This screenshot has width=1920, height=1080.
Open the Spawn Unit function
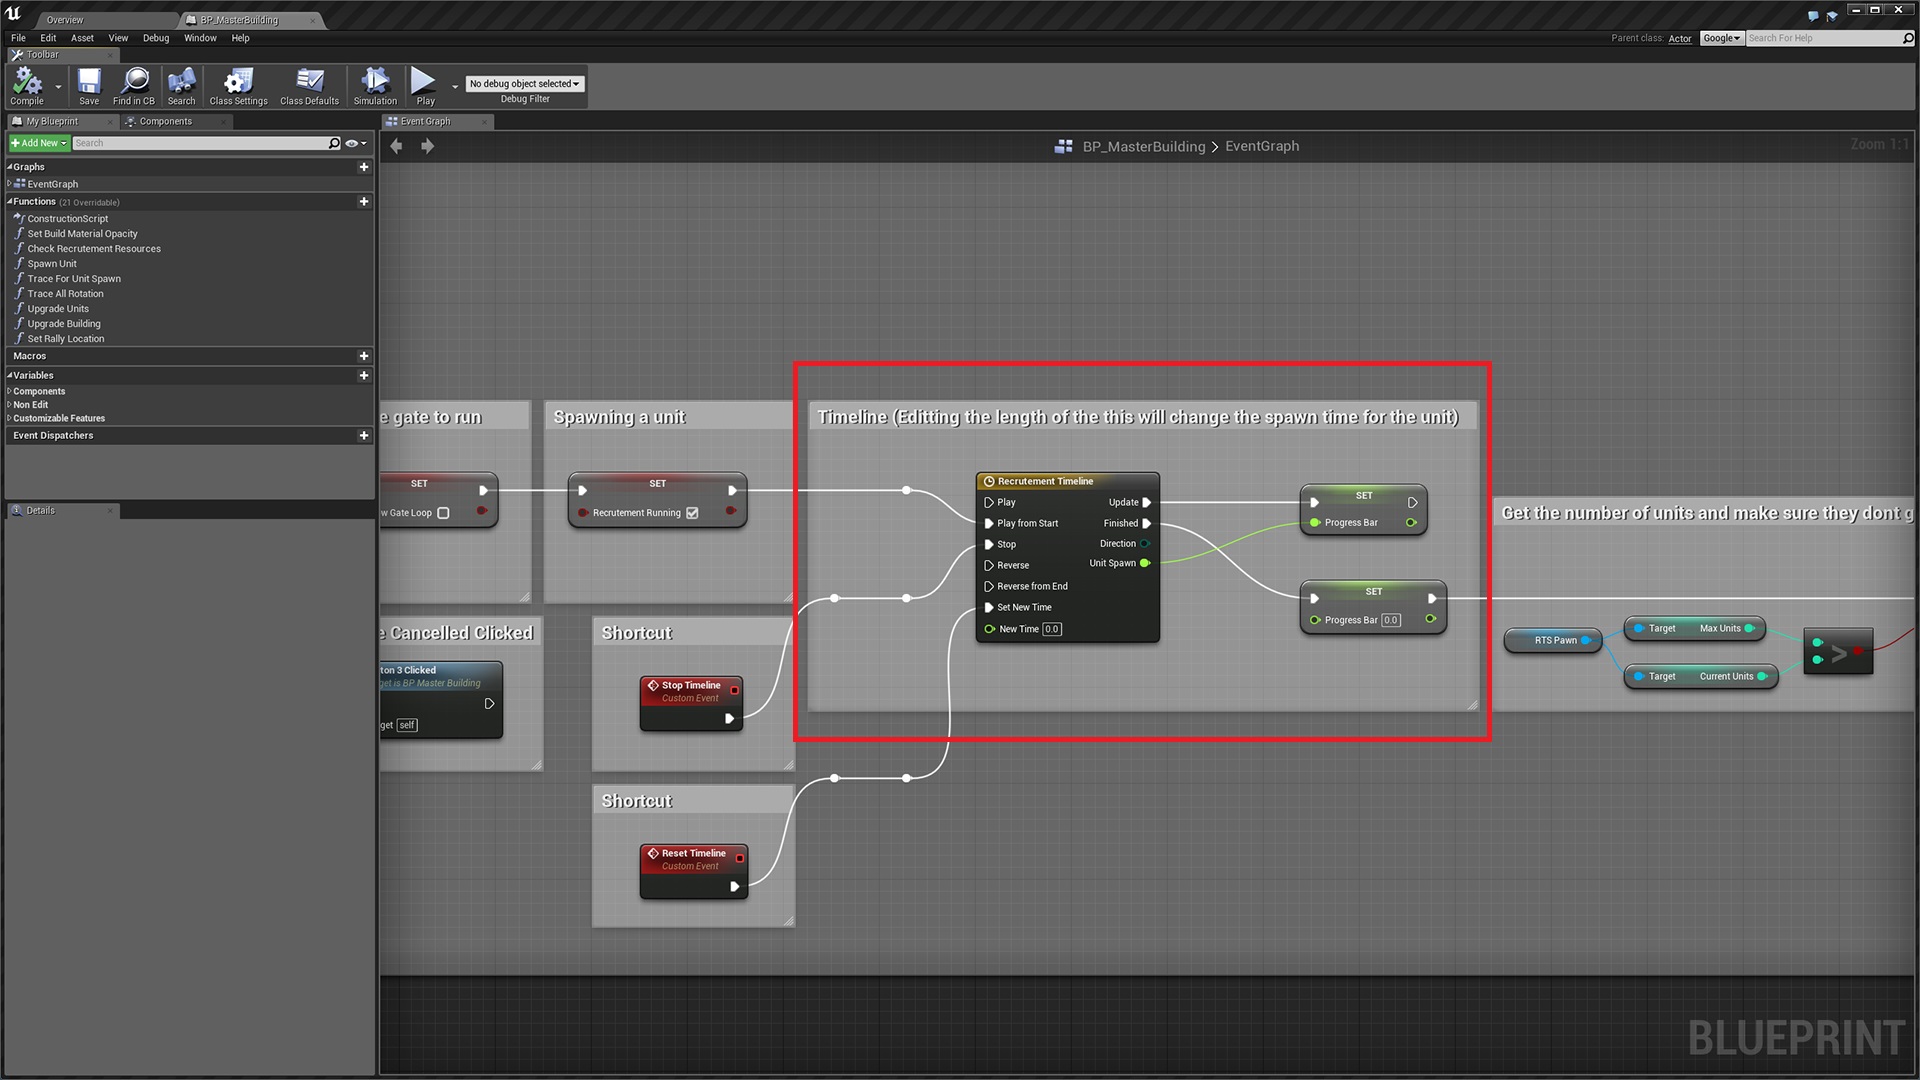point(52,264)
